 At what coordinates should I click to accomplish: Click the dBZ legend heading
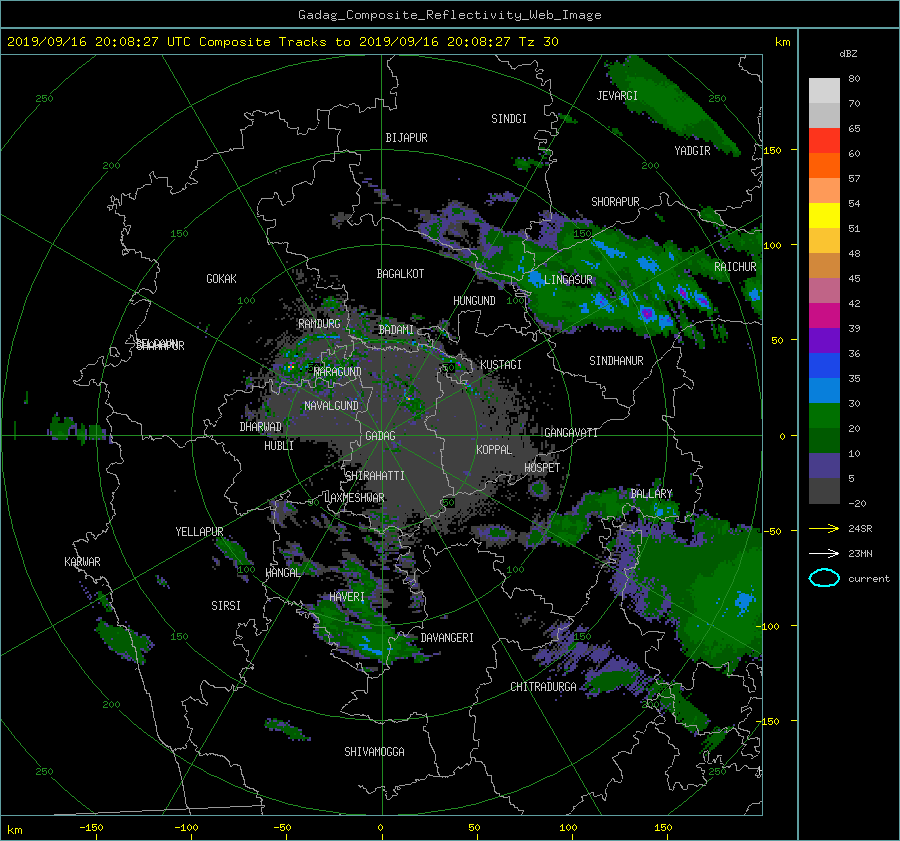click(848, 53)
